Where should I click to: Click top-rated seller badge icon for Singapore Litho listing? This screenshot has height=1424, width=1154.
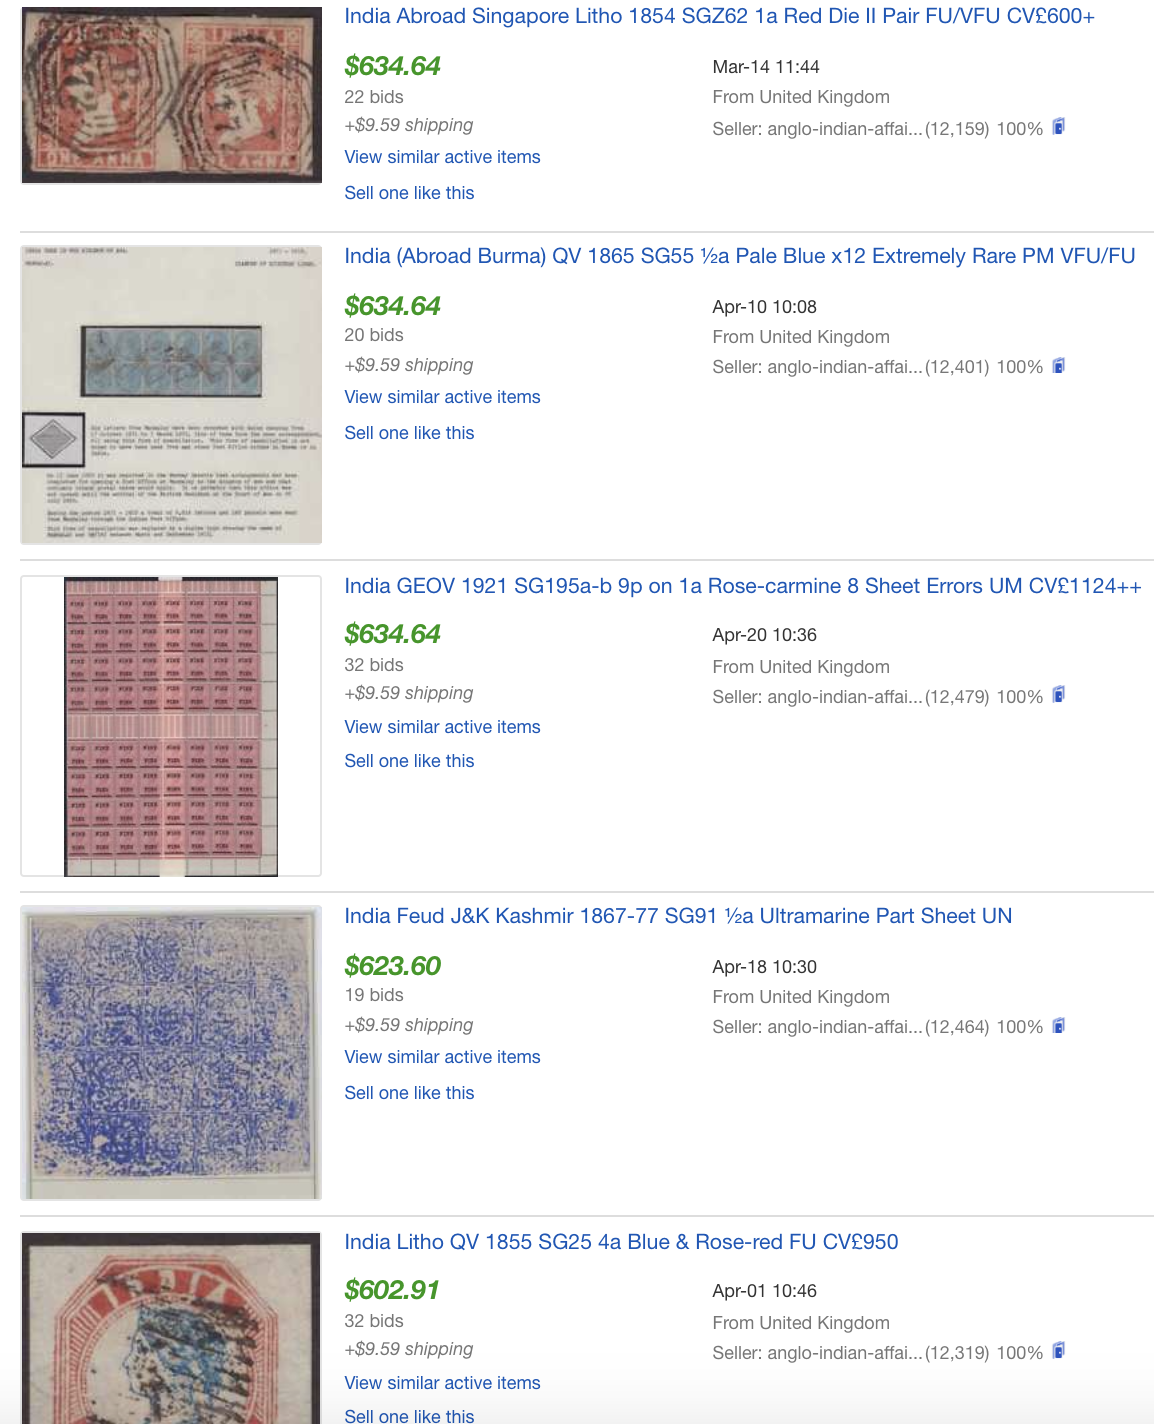[x=1059, y=127]
